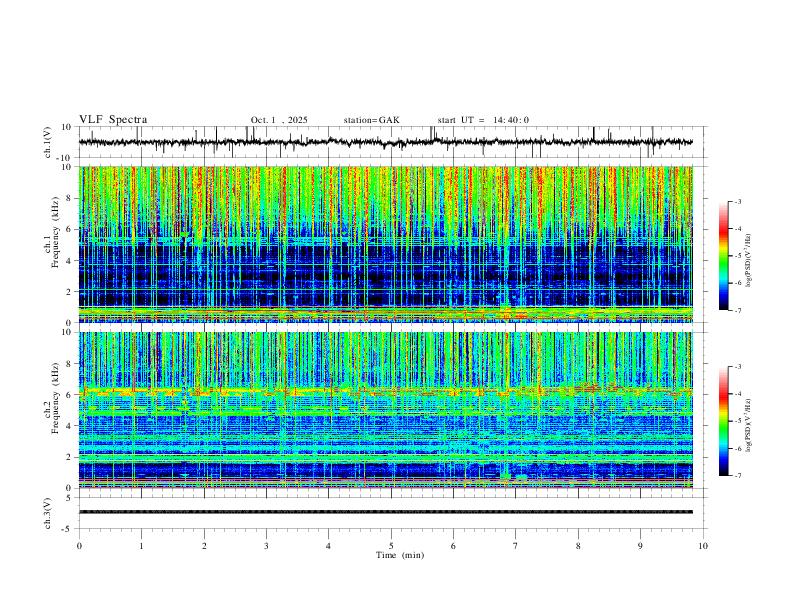This screenshot has height=612, width=792.
Task: Click the ch.1 voltage waveform trace panel
Action: coord(392,142)
